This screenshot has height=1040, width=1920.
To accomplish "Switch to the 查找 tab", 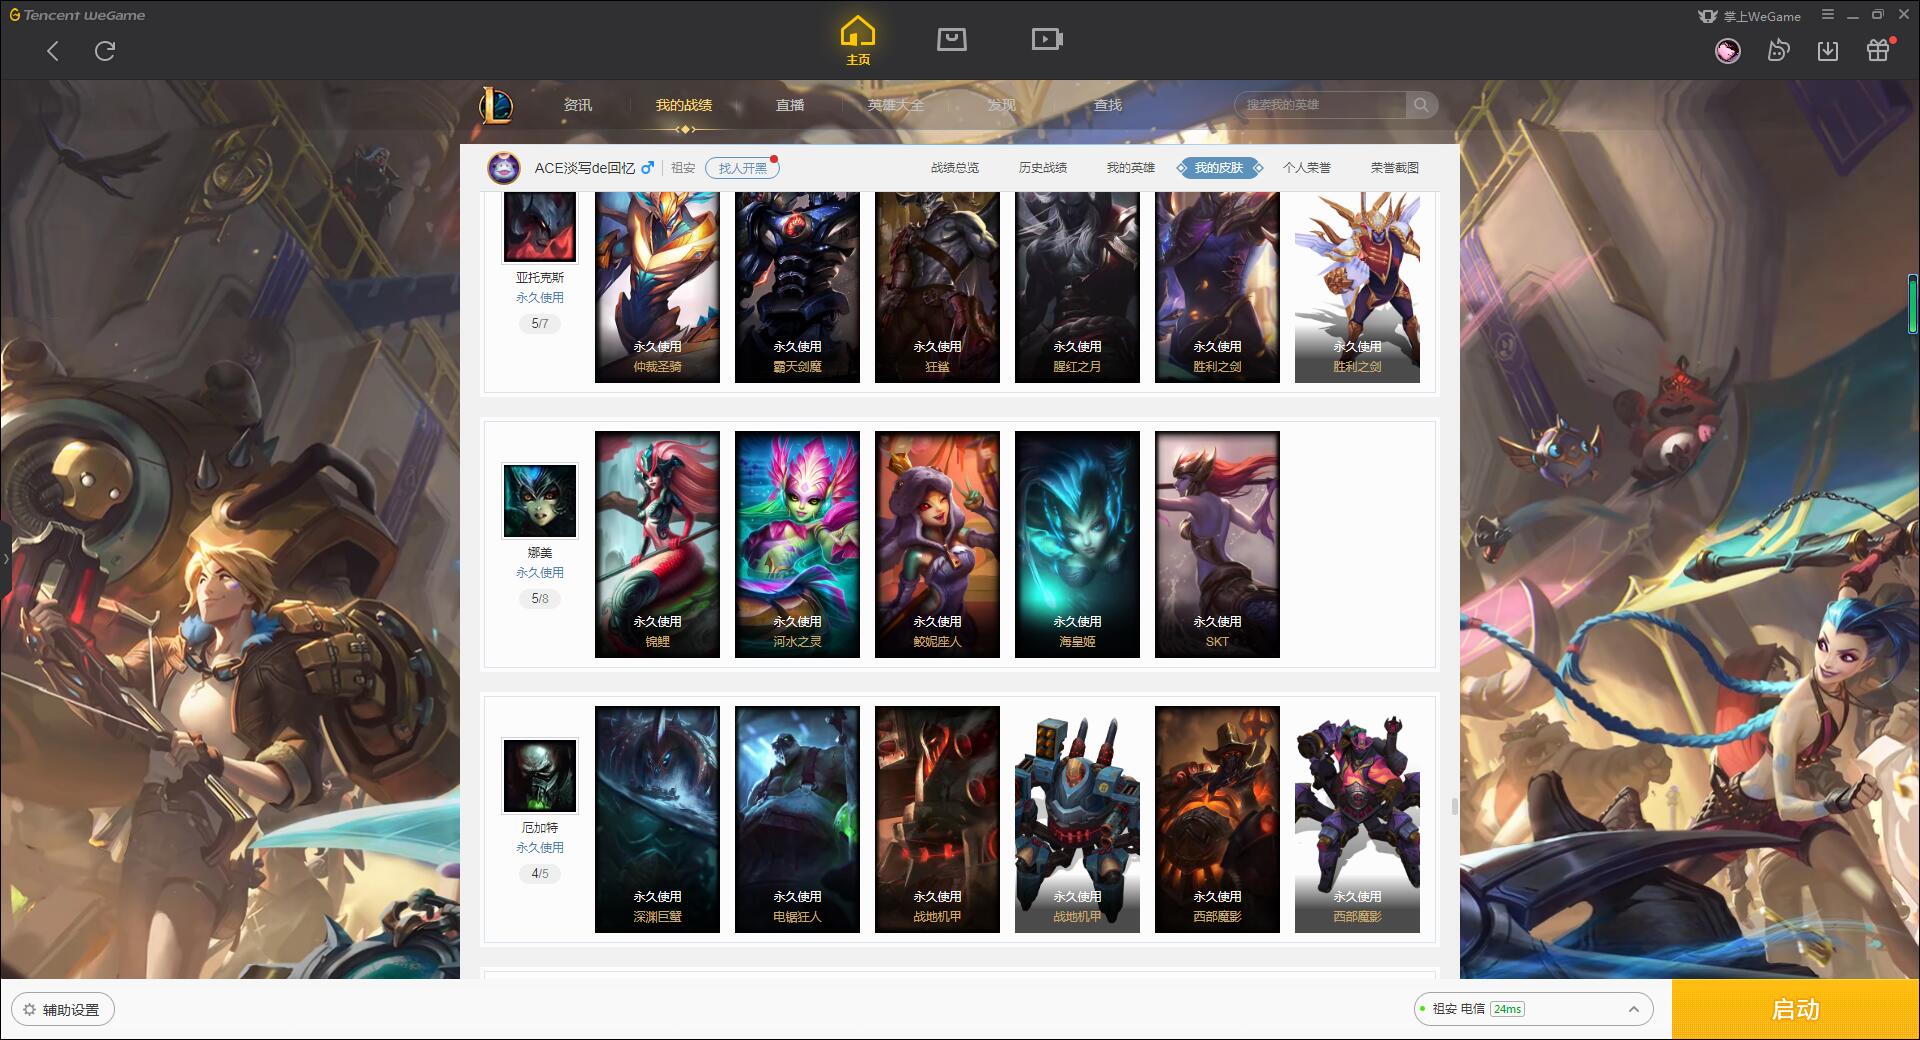I will click(x=1107, y=105).
